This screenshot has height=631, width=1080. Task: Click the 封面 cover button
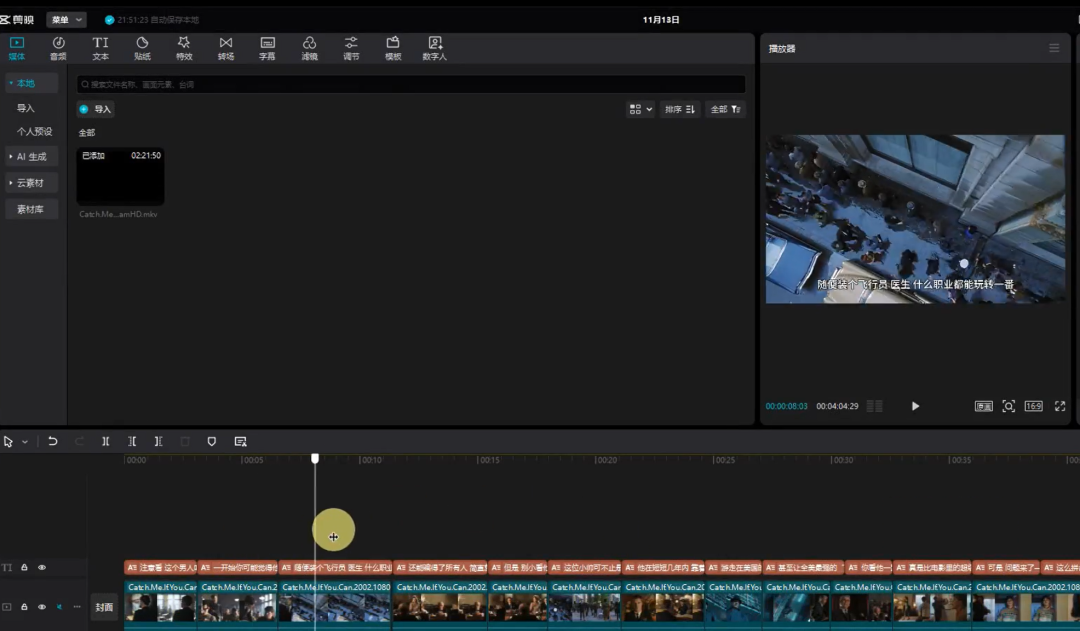[x=104, y=607]
